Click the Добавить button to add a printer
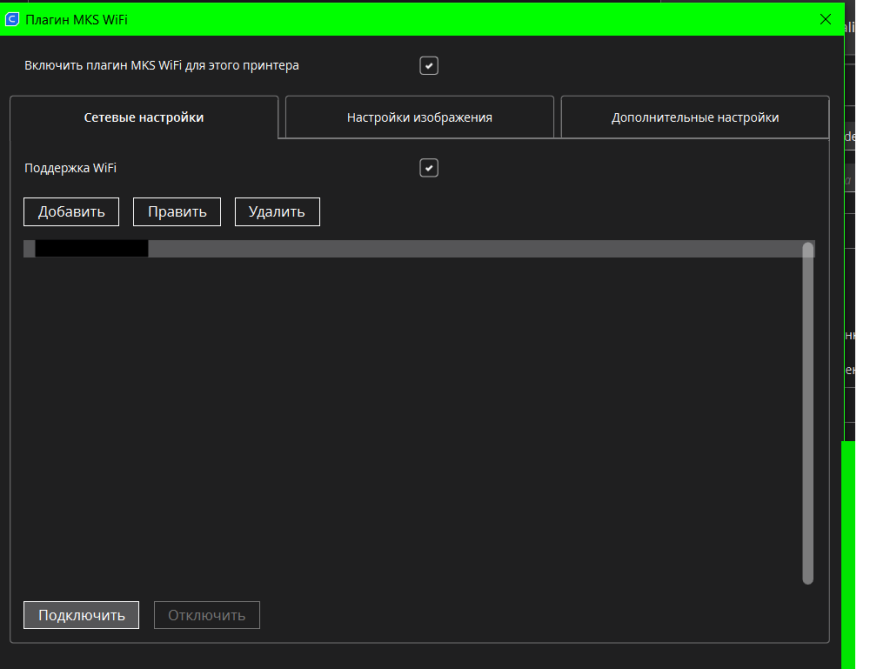 point(70,211)
